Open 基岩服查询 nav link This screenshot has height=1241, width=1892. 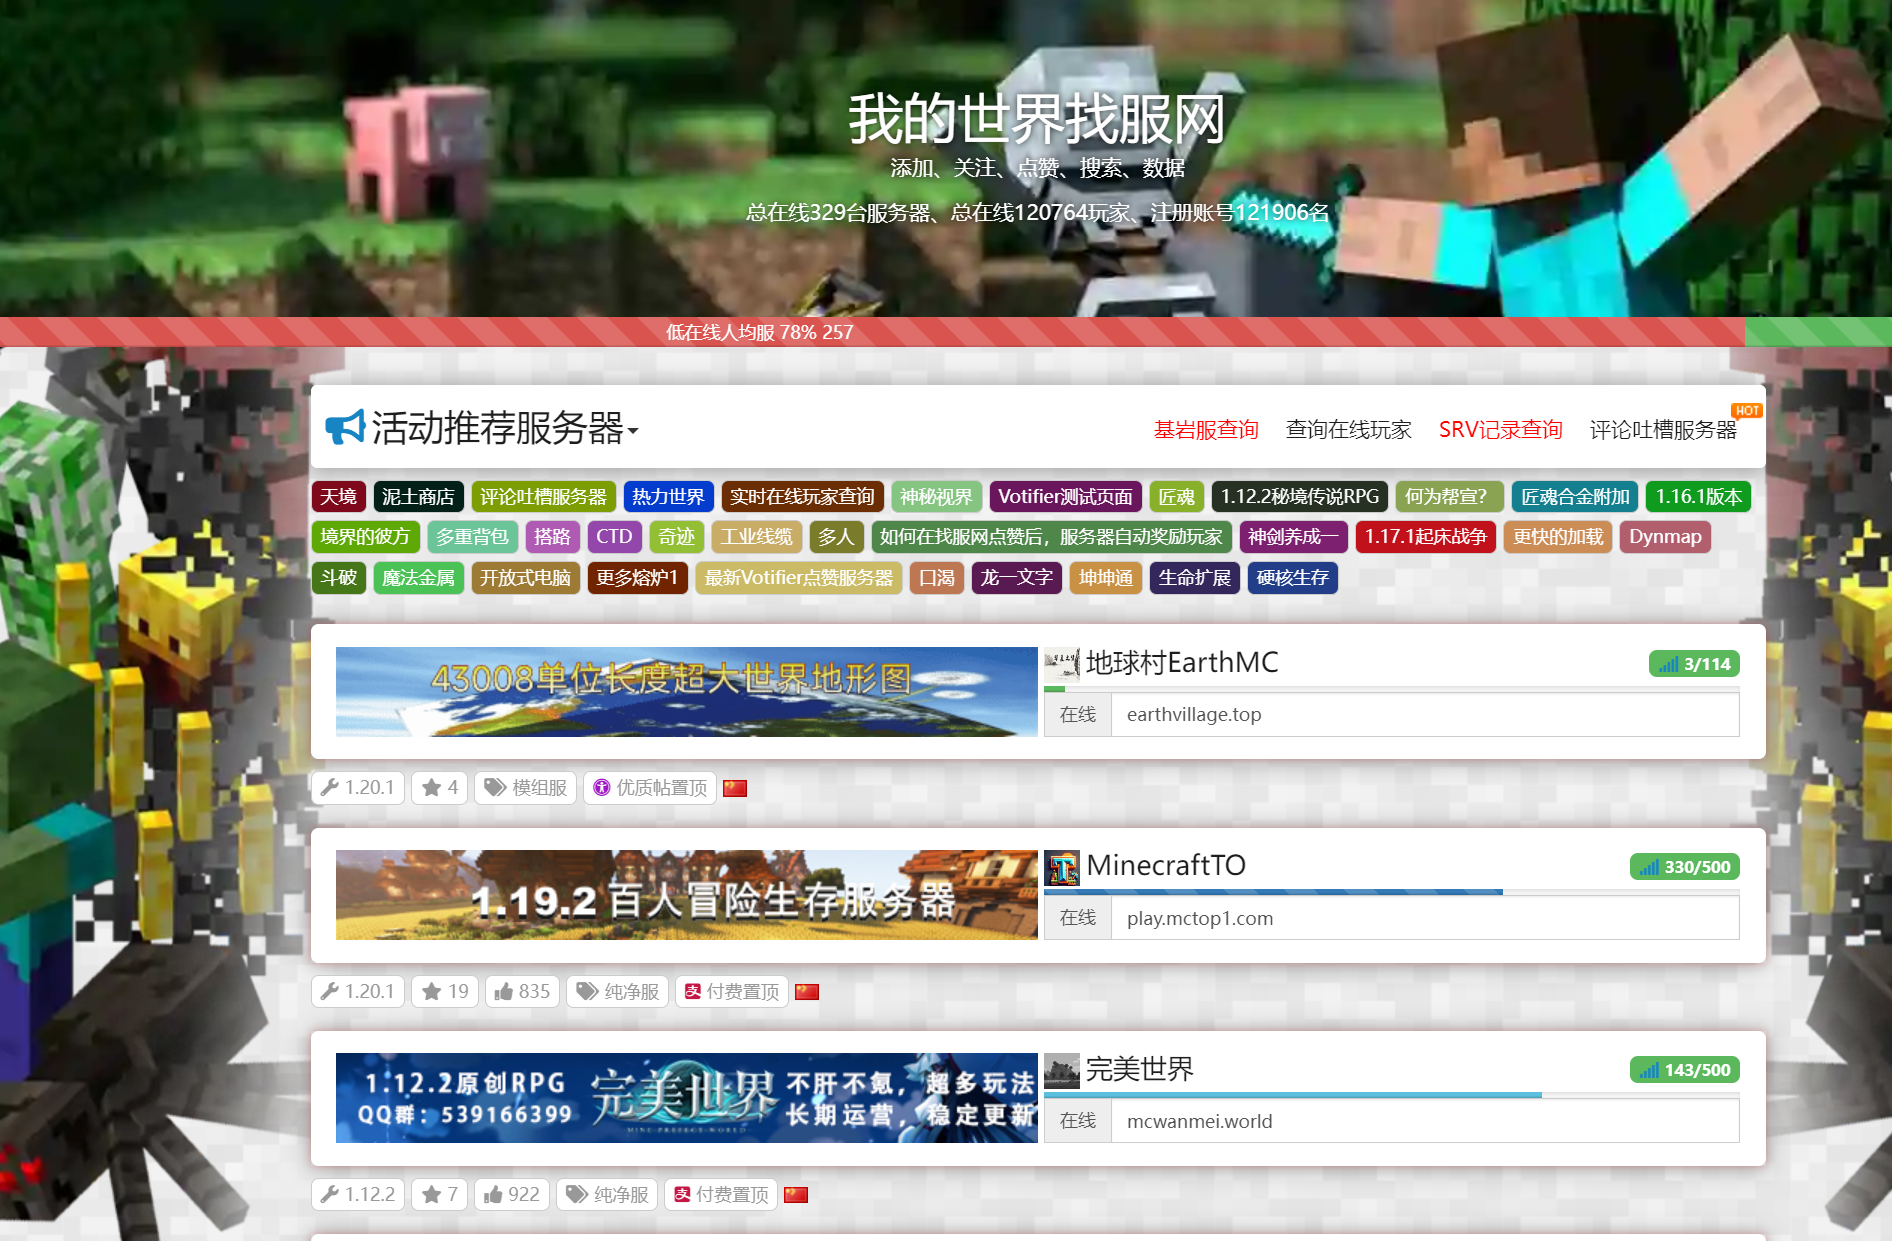click(x=1205, y=430)
